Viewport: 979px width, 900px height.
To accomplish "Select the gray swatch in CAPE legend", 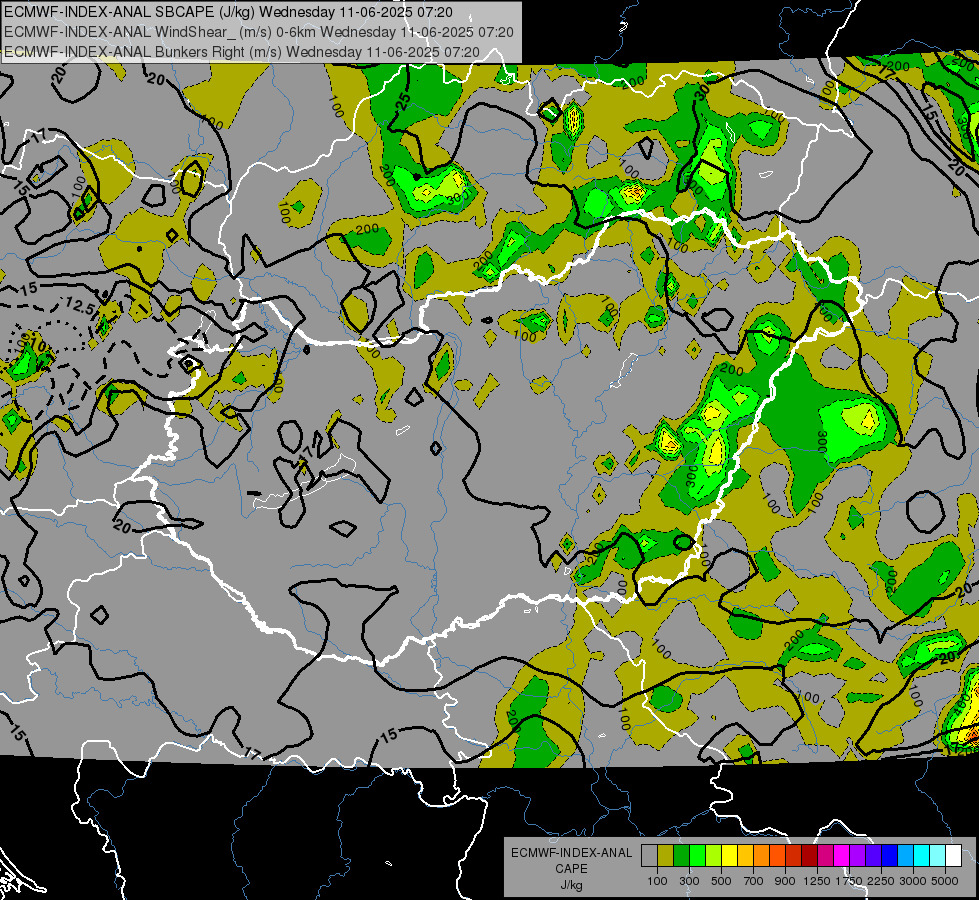I will (x=649, y=855).
